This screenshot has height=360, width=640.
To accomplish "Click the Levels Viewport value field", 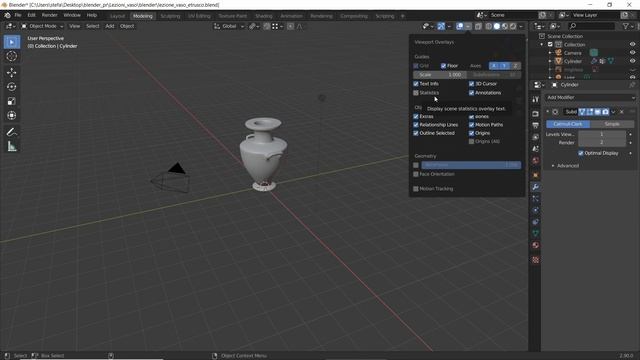I will [x=602, y=134].
